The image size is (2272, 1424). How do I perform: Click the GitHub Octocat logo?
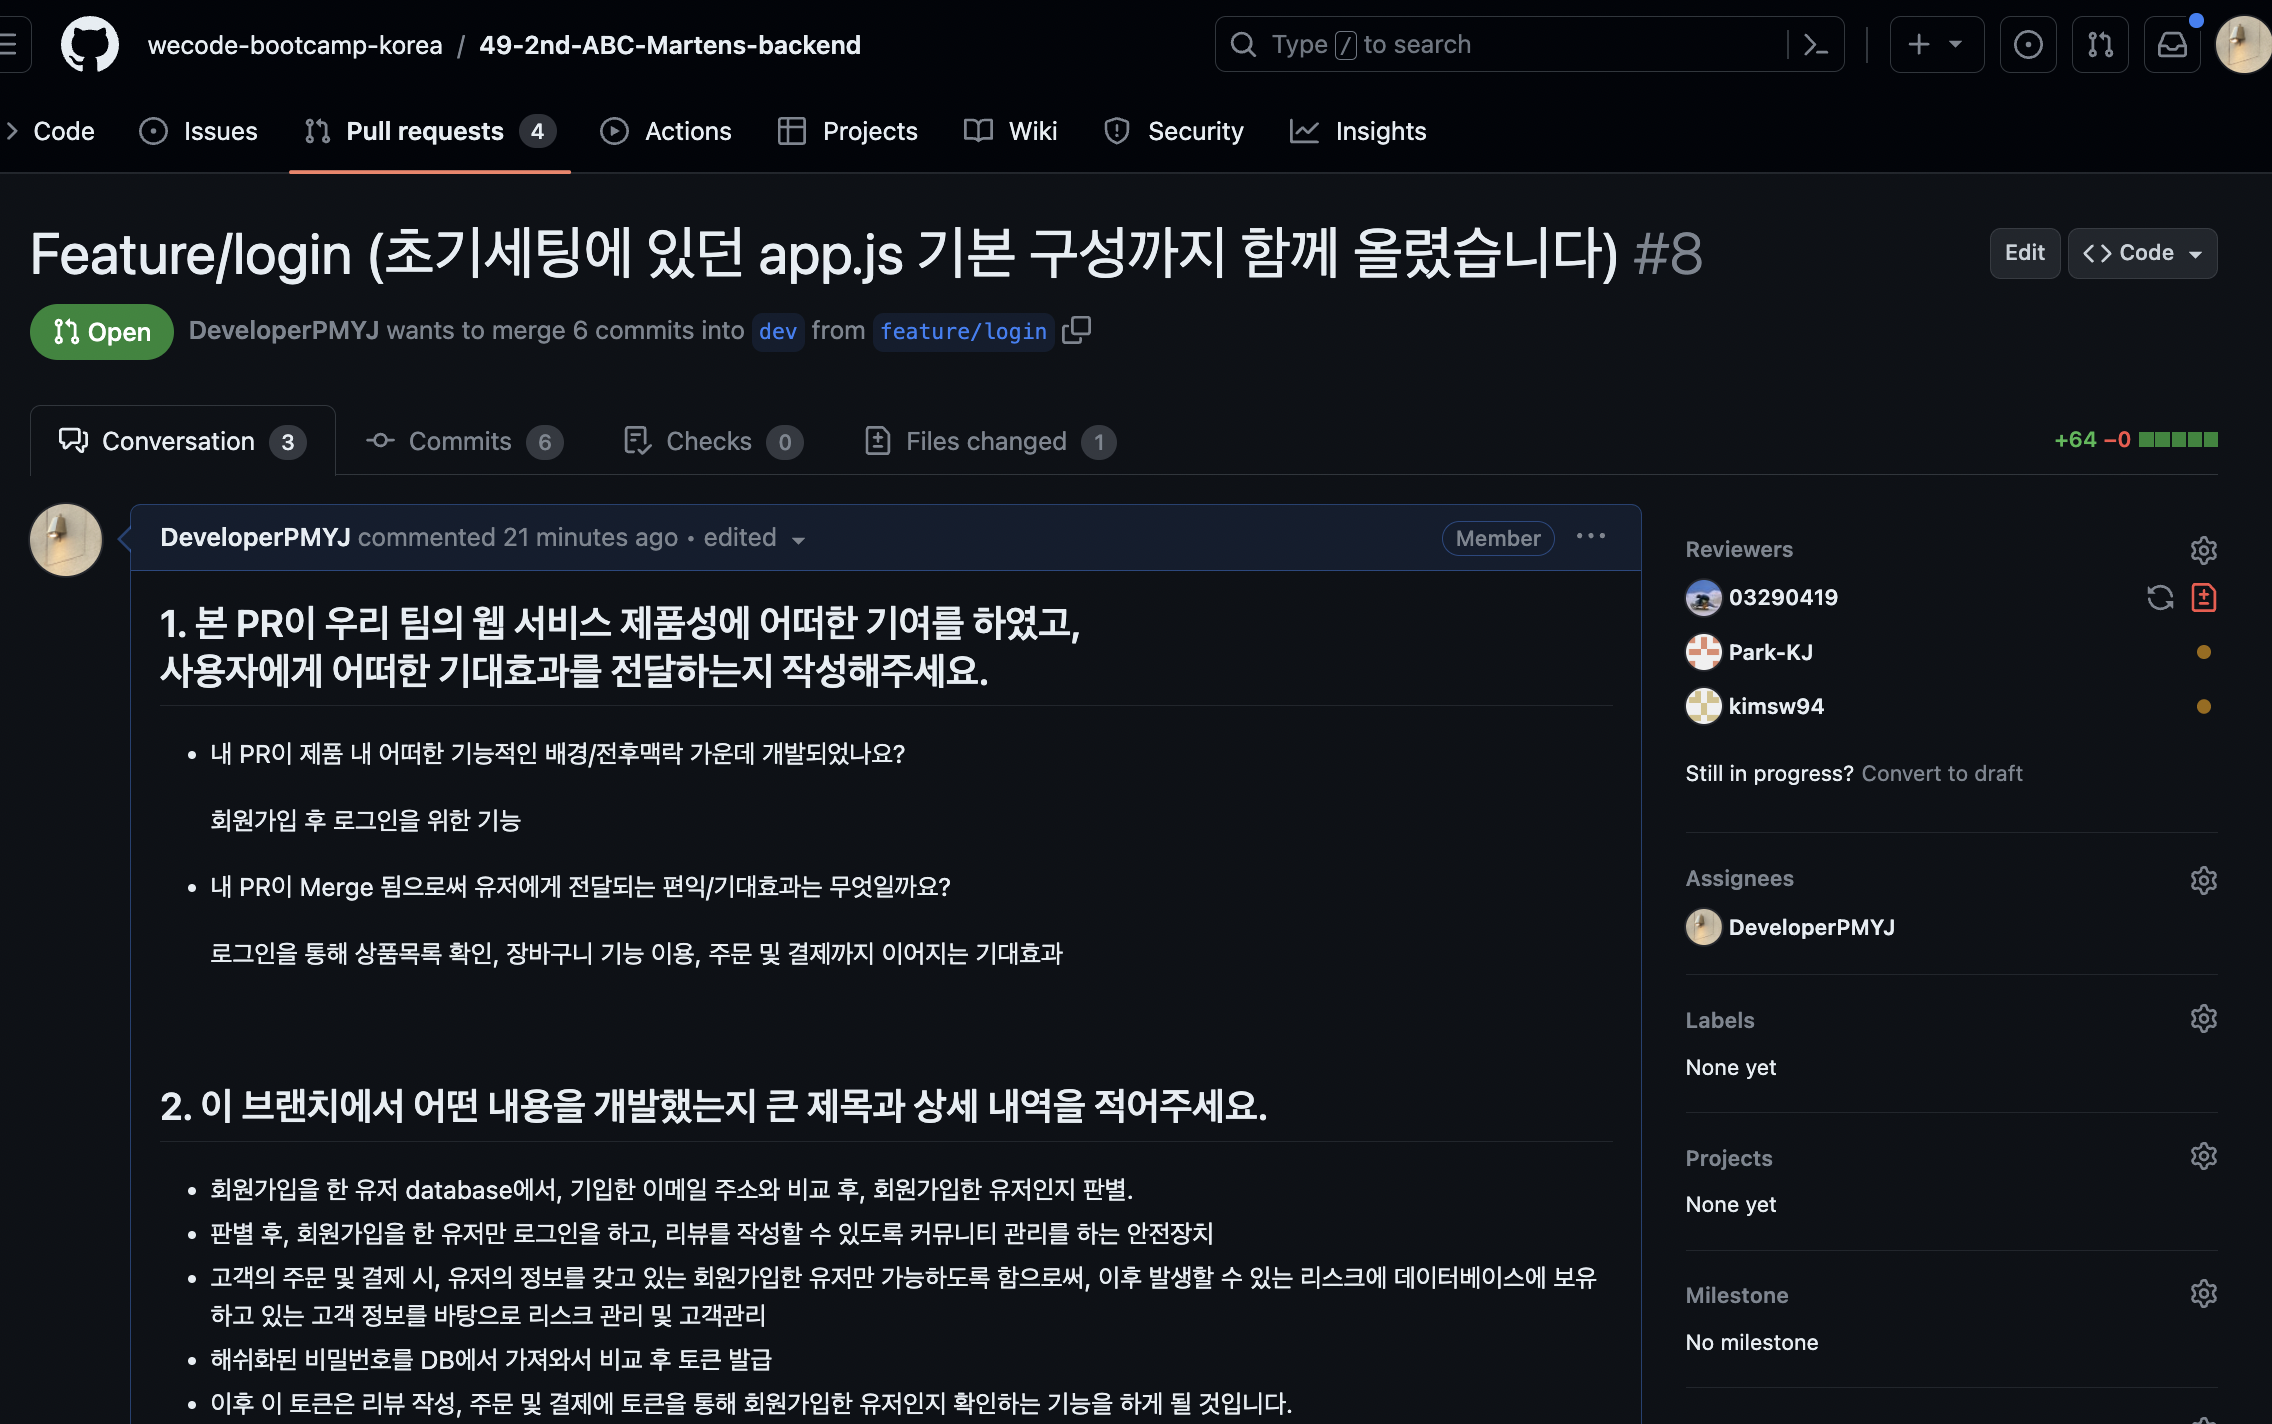coord(90,44)
